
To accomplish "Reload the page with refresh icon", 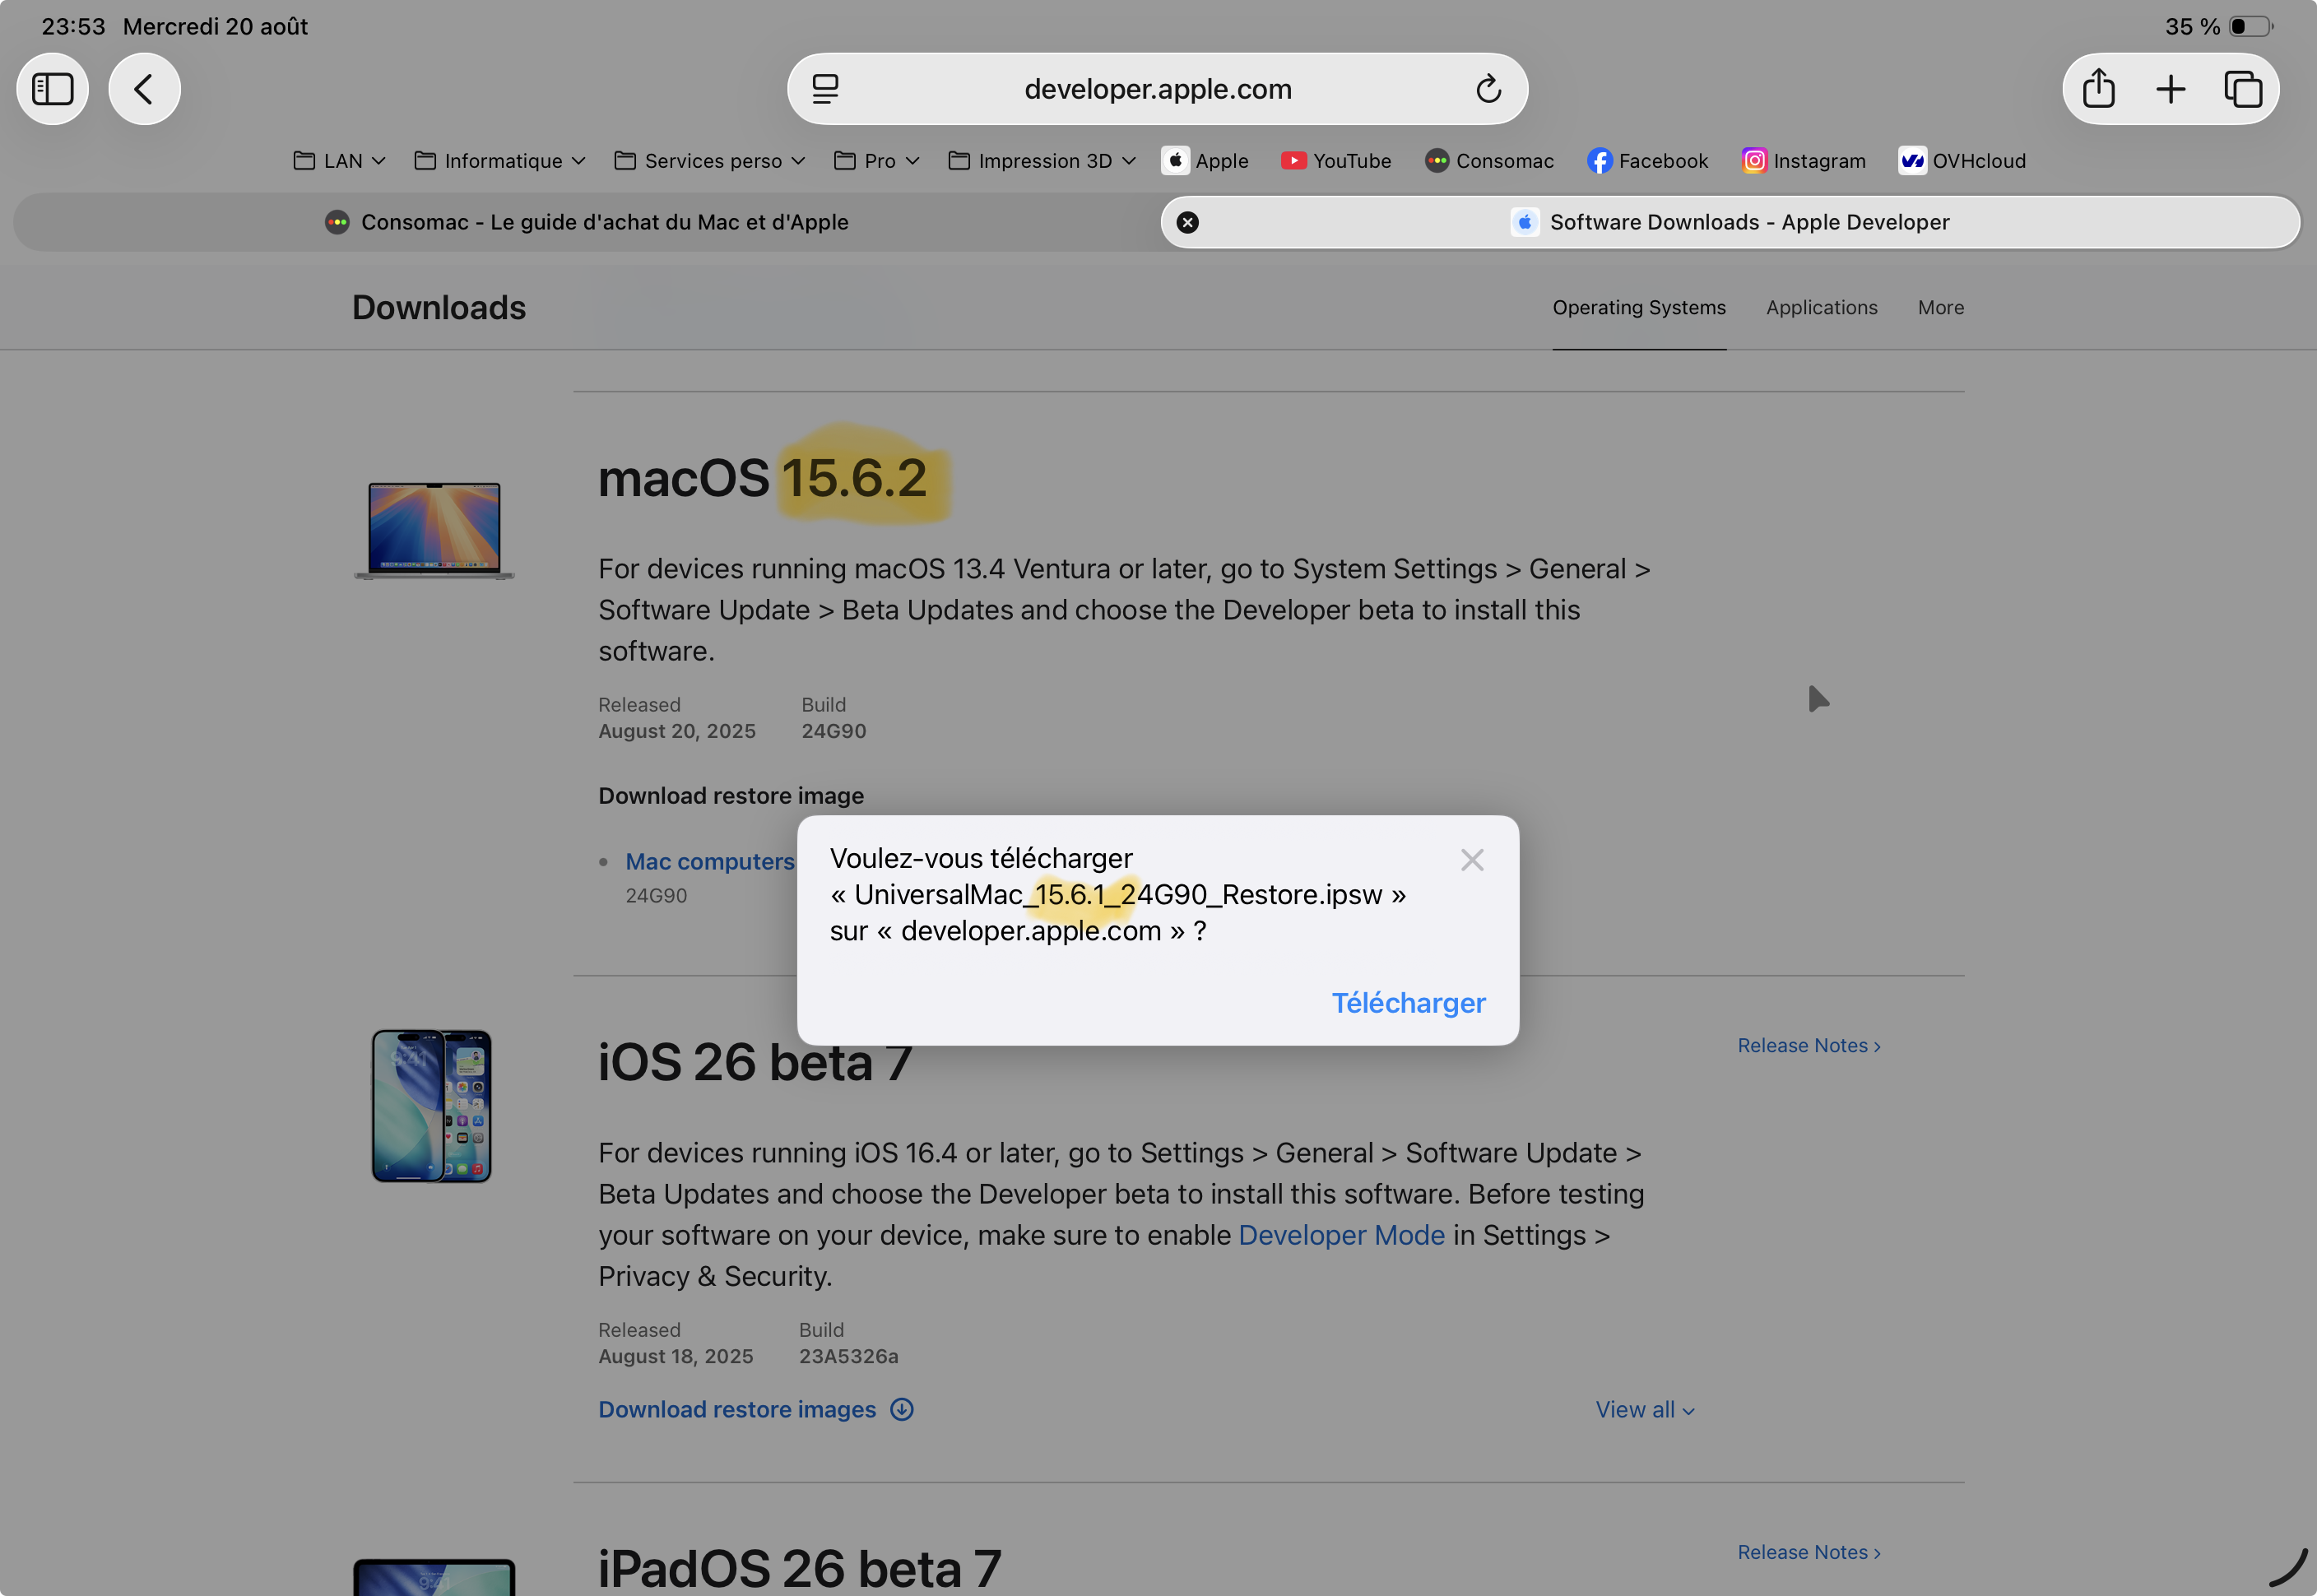I will [x=1488, y=89].
